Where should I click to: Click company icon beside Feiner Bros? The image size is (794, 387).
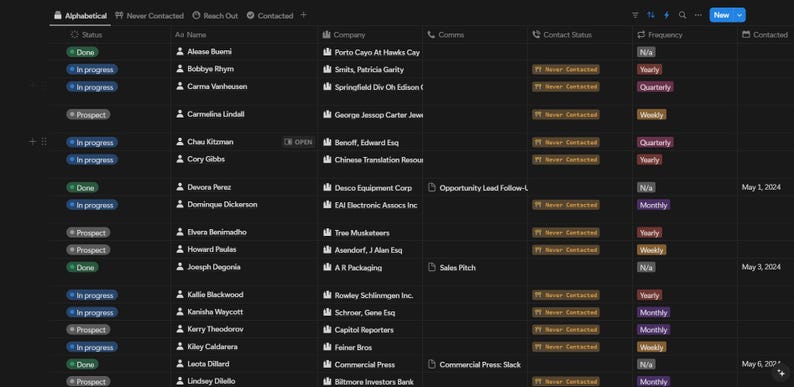point(327,347)
